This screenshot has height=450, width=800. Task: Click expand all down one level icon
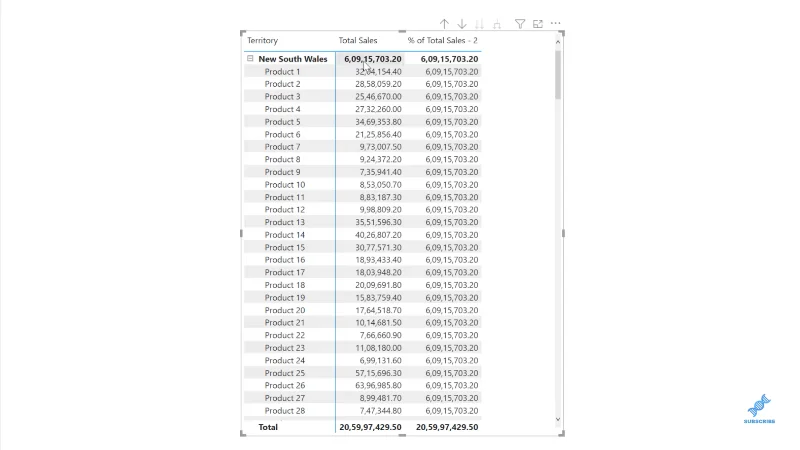click(497, 24)
